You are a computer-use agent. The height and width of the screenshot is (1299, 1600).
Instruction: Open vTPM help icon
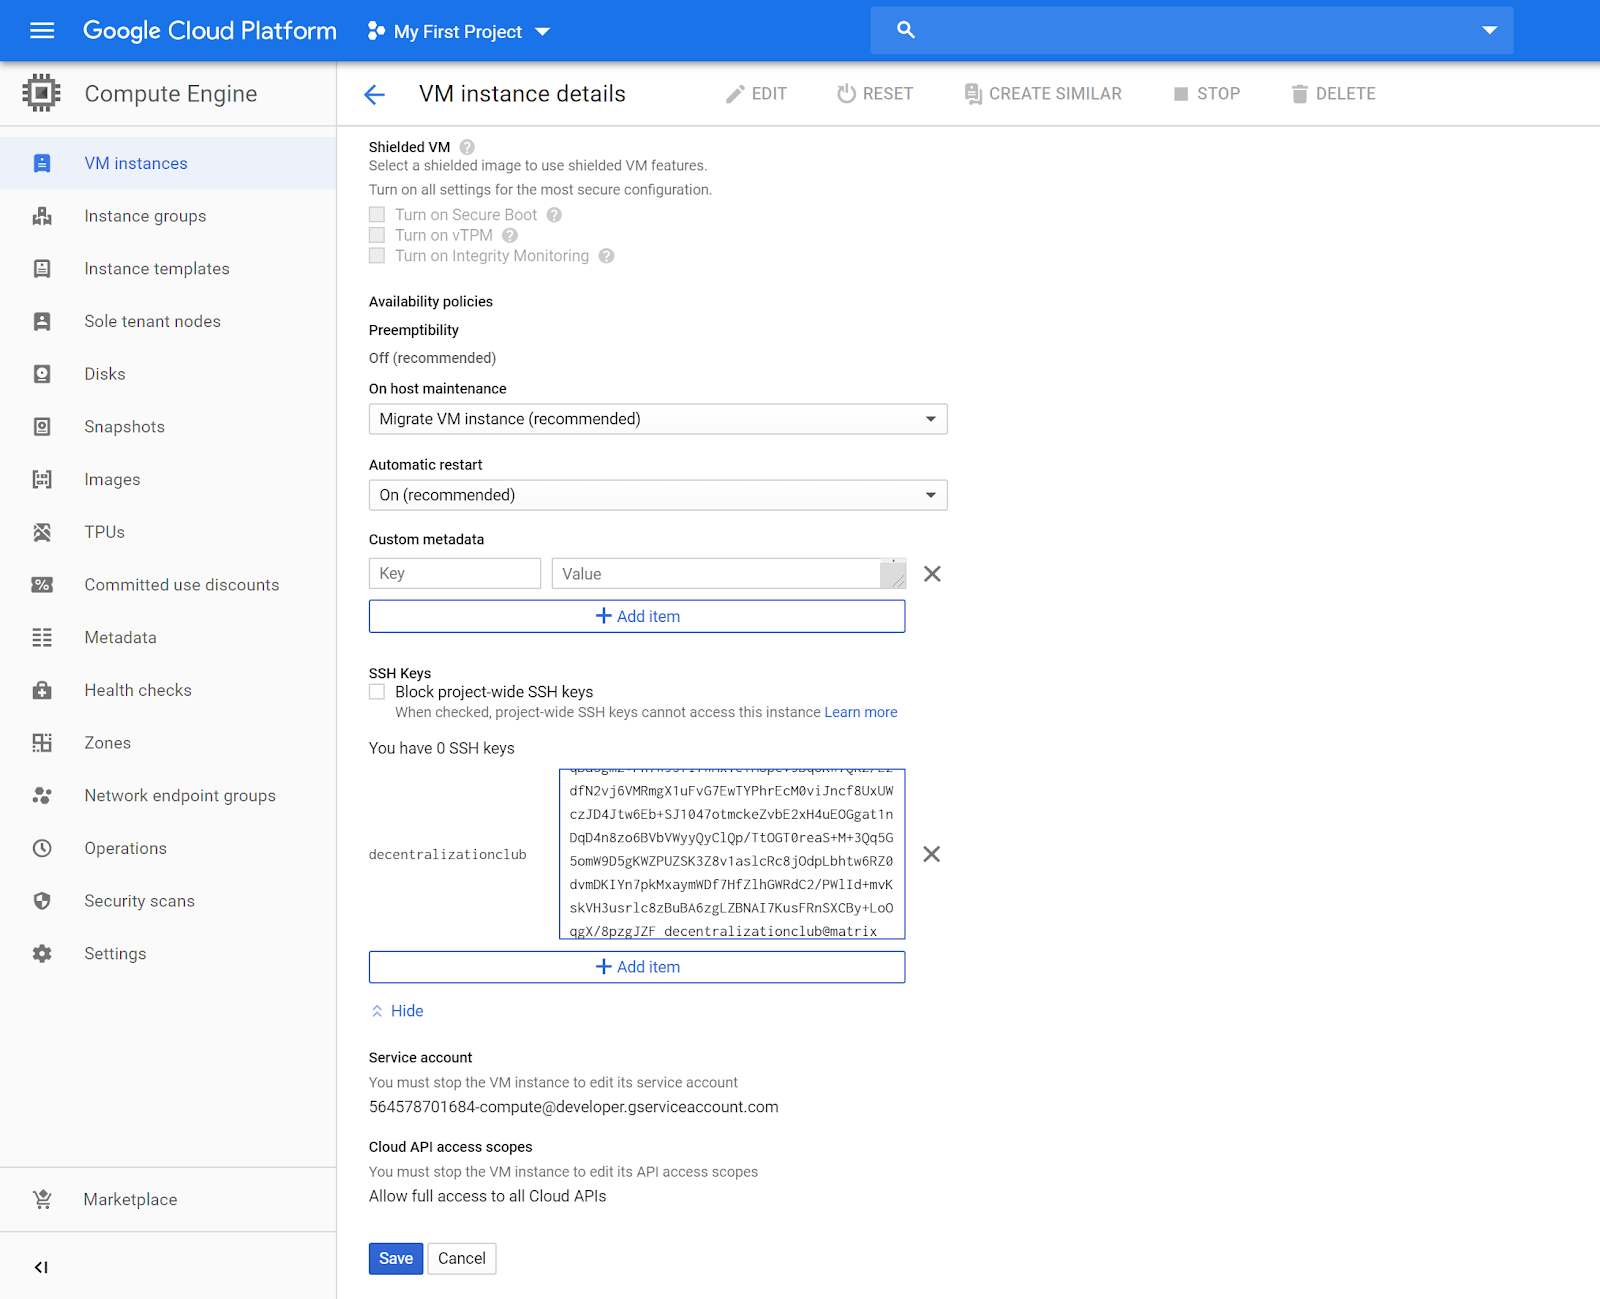click(510, 236)
